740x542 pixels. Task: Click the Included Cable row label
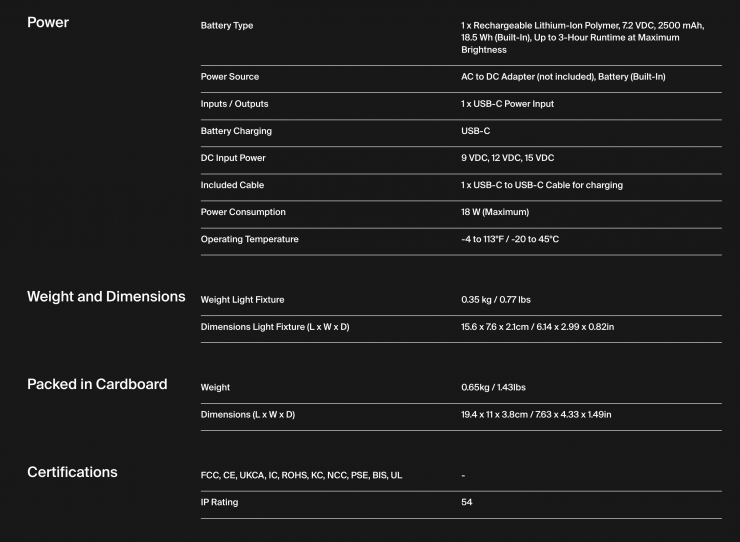click(x=232, y=185)
